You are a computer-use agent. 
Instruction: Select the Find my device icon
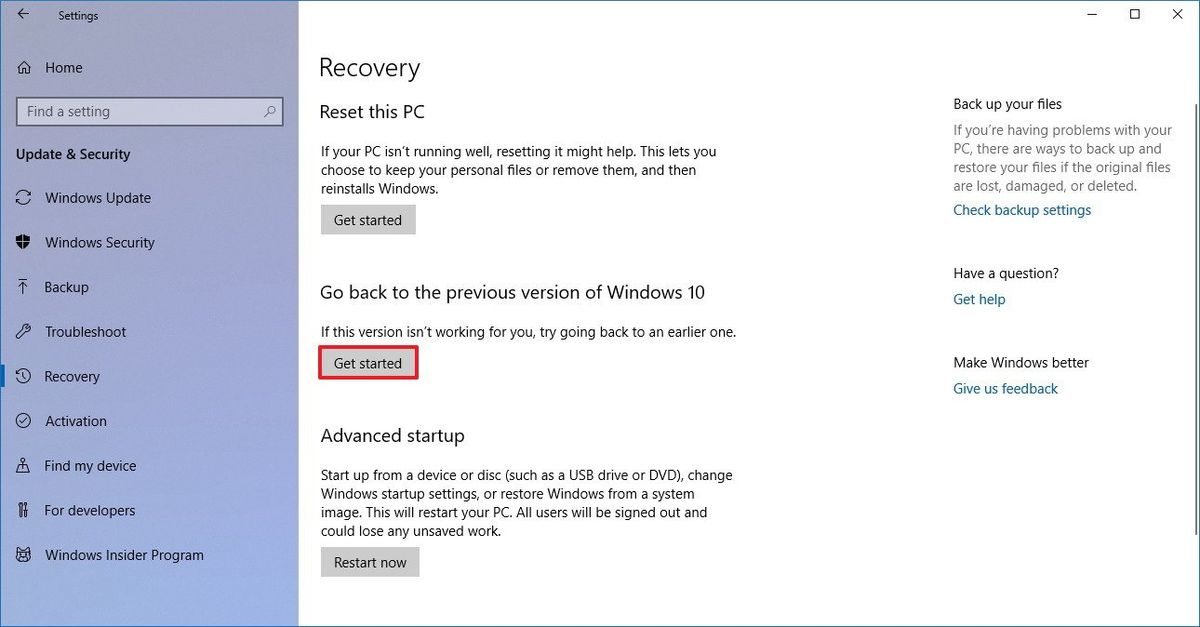(x=23, y=466)
